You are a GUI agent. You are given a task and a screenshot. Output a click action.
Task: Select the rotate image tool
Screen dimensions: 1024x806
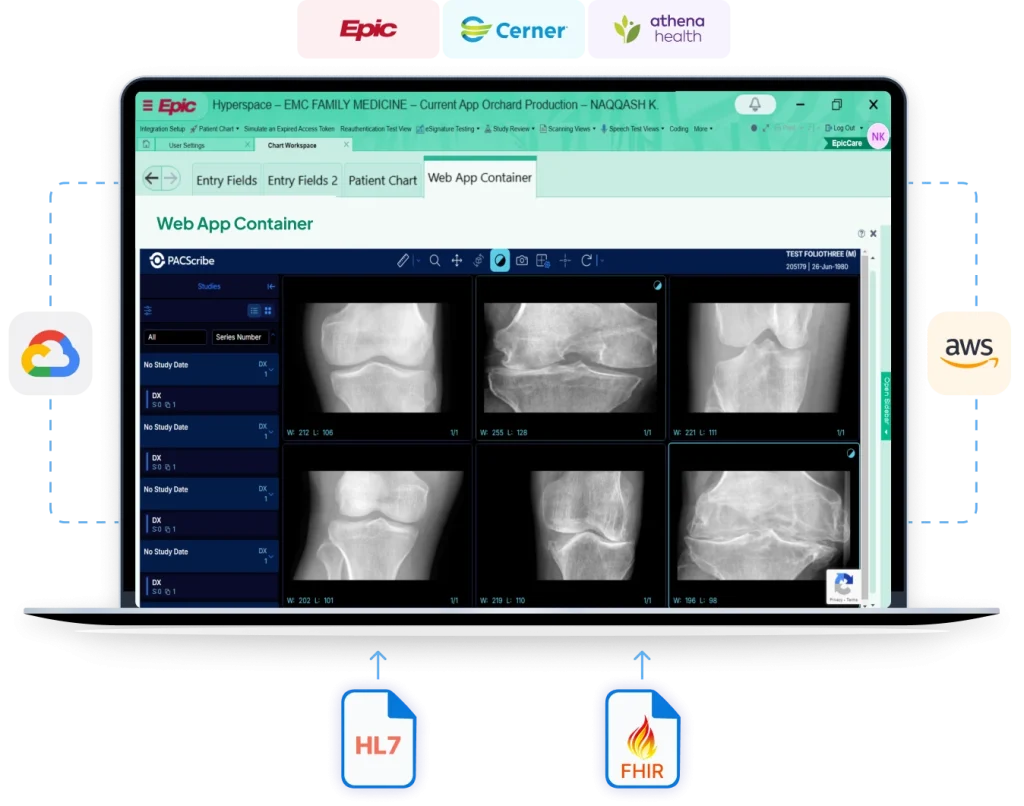(x=478, y=261)
